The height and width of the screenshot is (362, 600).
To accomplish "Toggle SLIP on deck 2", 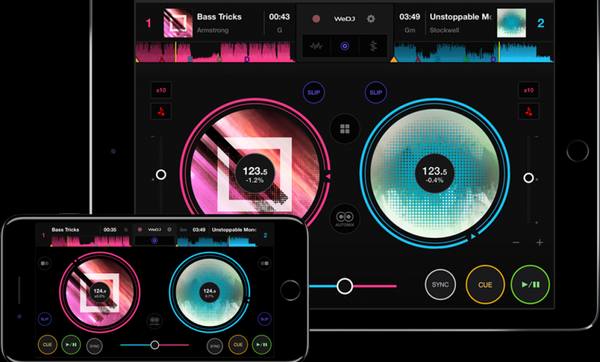I will point(376,93).
